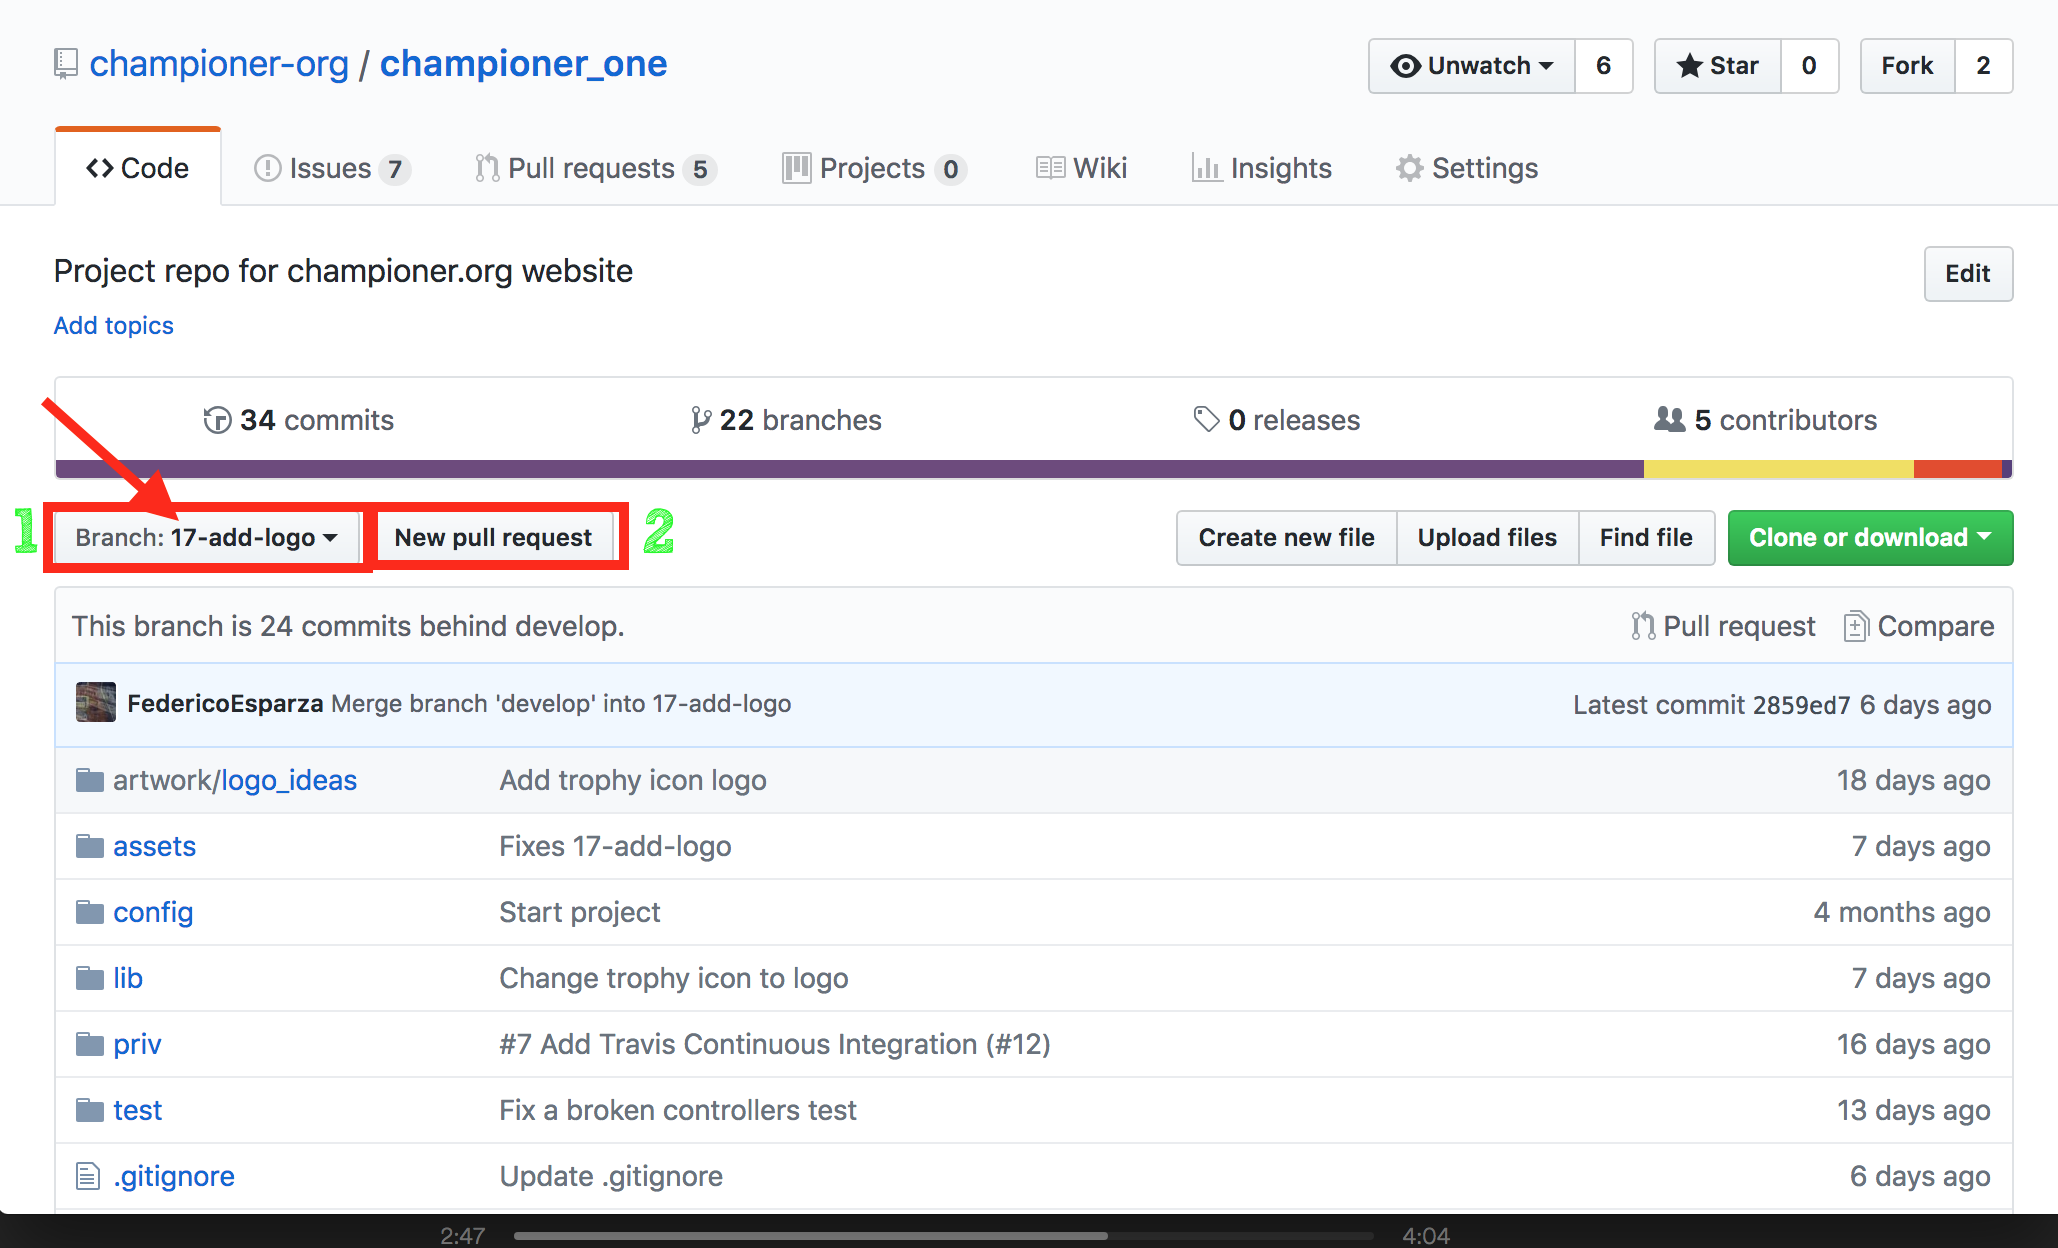Open 'Fixes 17-add-logo' commit message
The height and width of the screenshot is (1248, 2058).
coord(615,847)
